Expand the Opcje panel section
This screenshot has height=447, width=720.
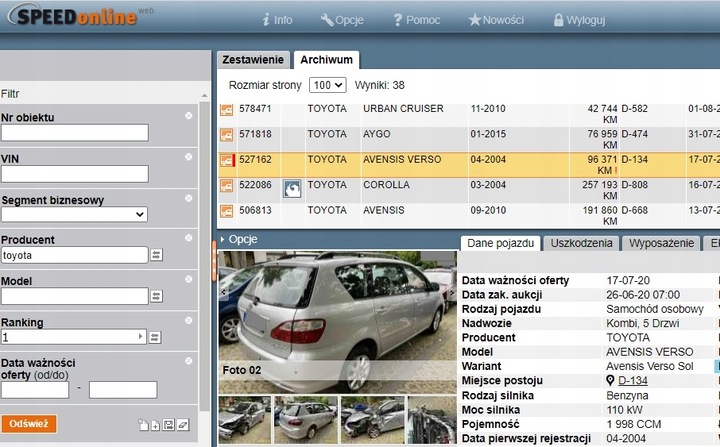[x=243, y=240]
